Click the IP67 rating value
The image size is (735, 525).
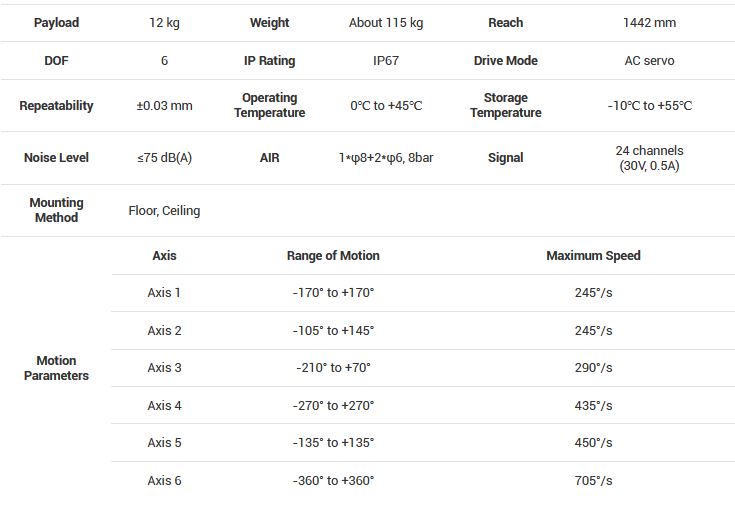tap(385, 61)
